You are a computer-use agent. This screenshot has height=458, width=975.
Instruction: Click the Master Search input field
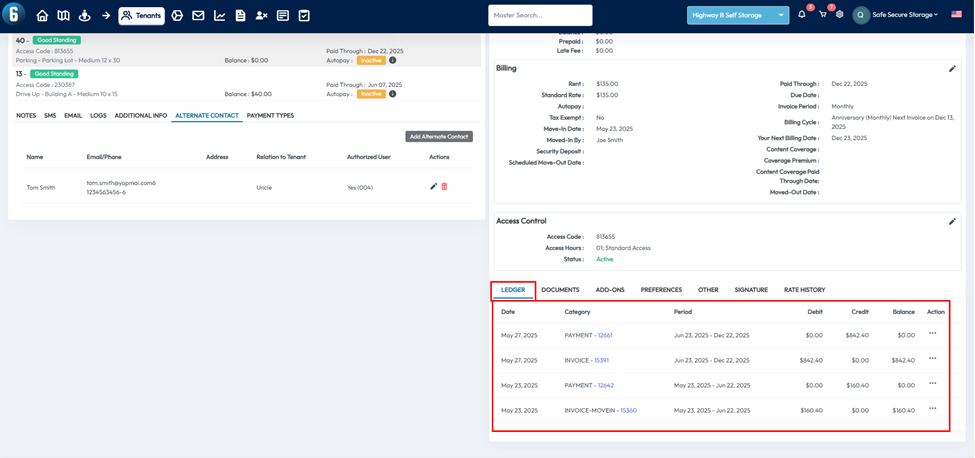pyautogui.click(x=540, y=16)
